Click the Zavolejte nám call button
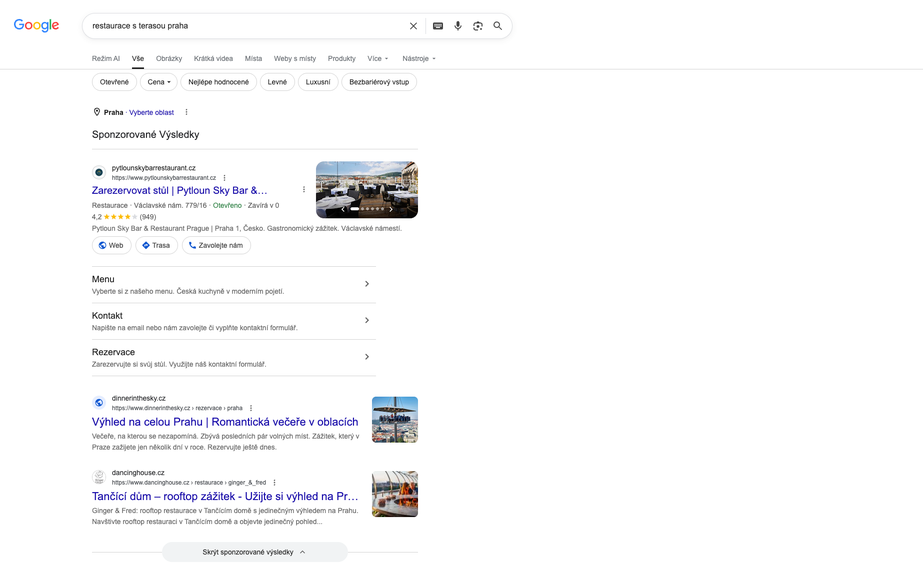Screen dimensions: 923x574 pos(216,245)
